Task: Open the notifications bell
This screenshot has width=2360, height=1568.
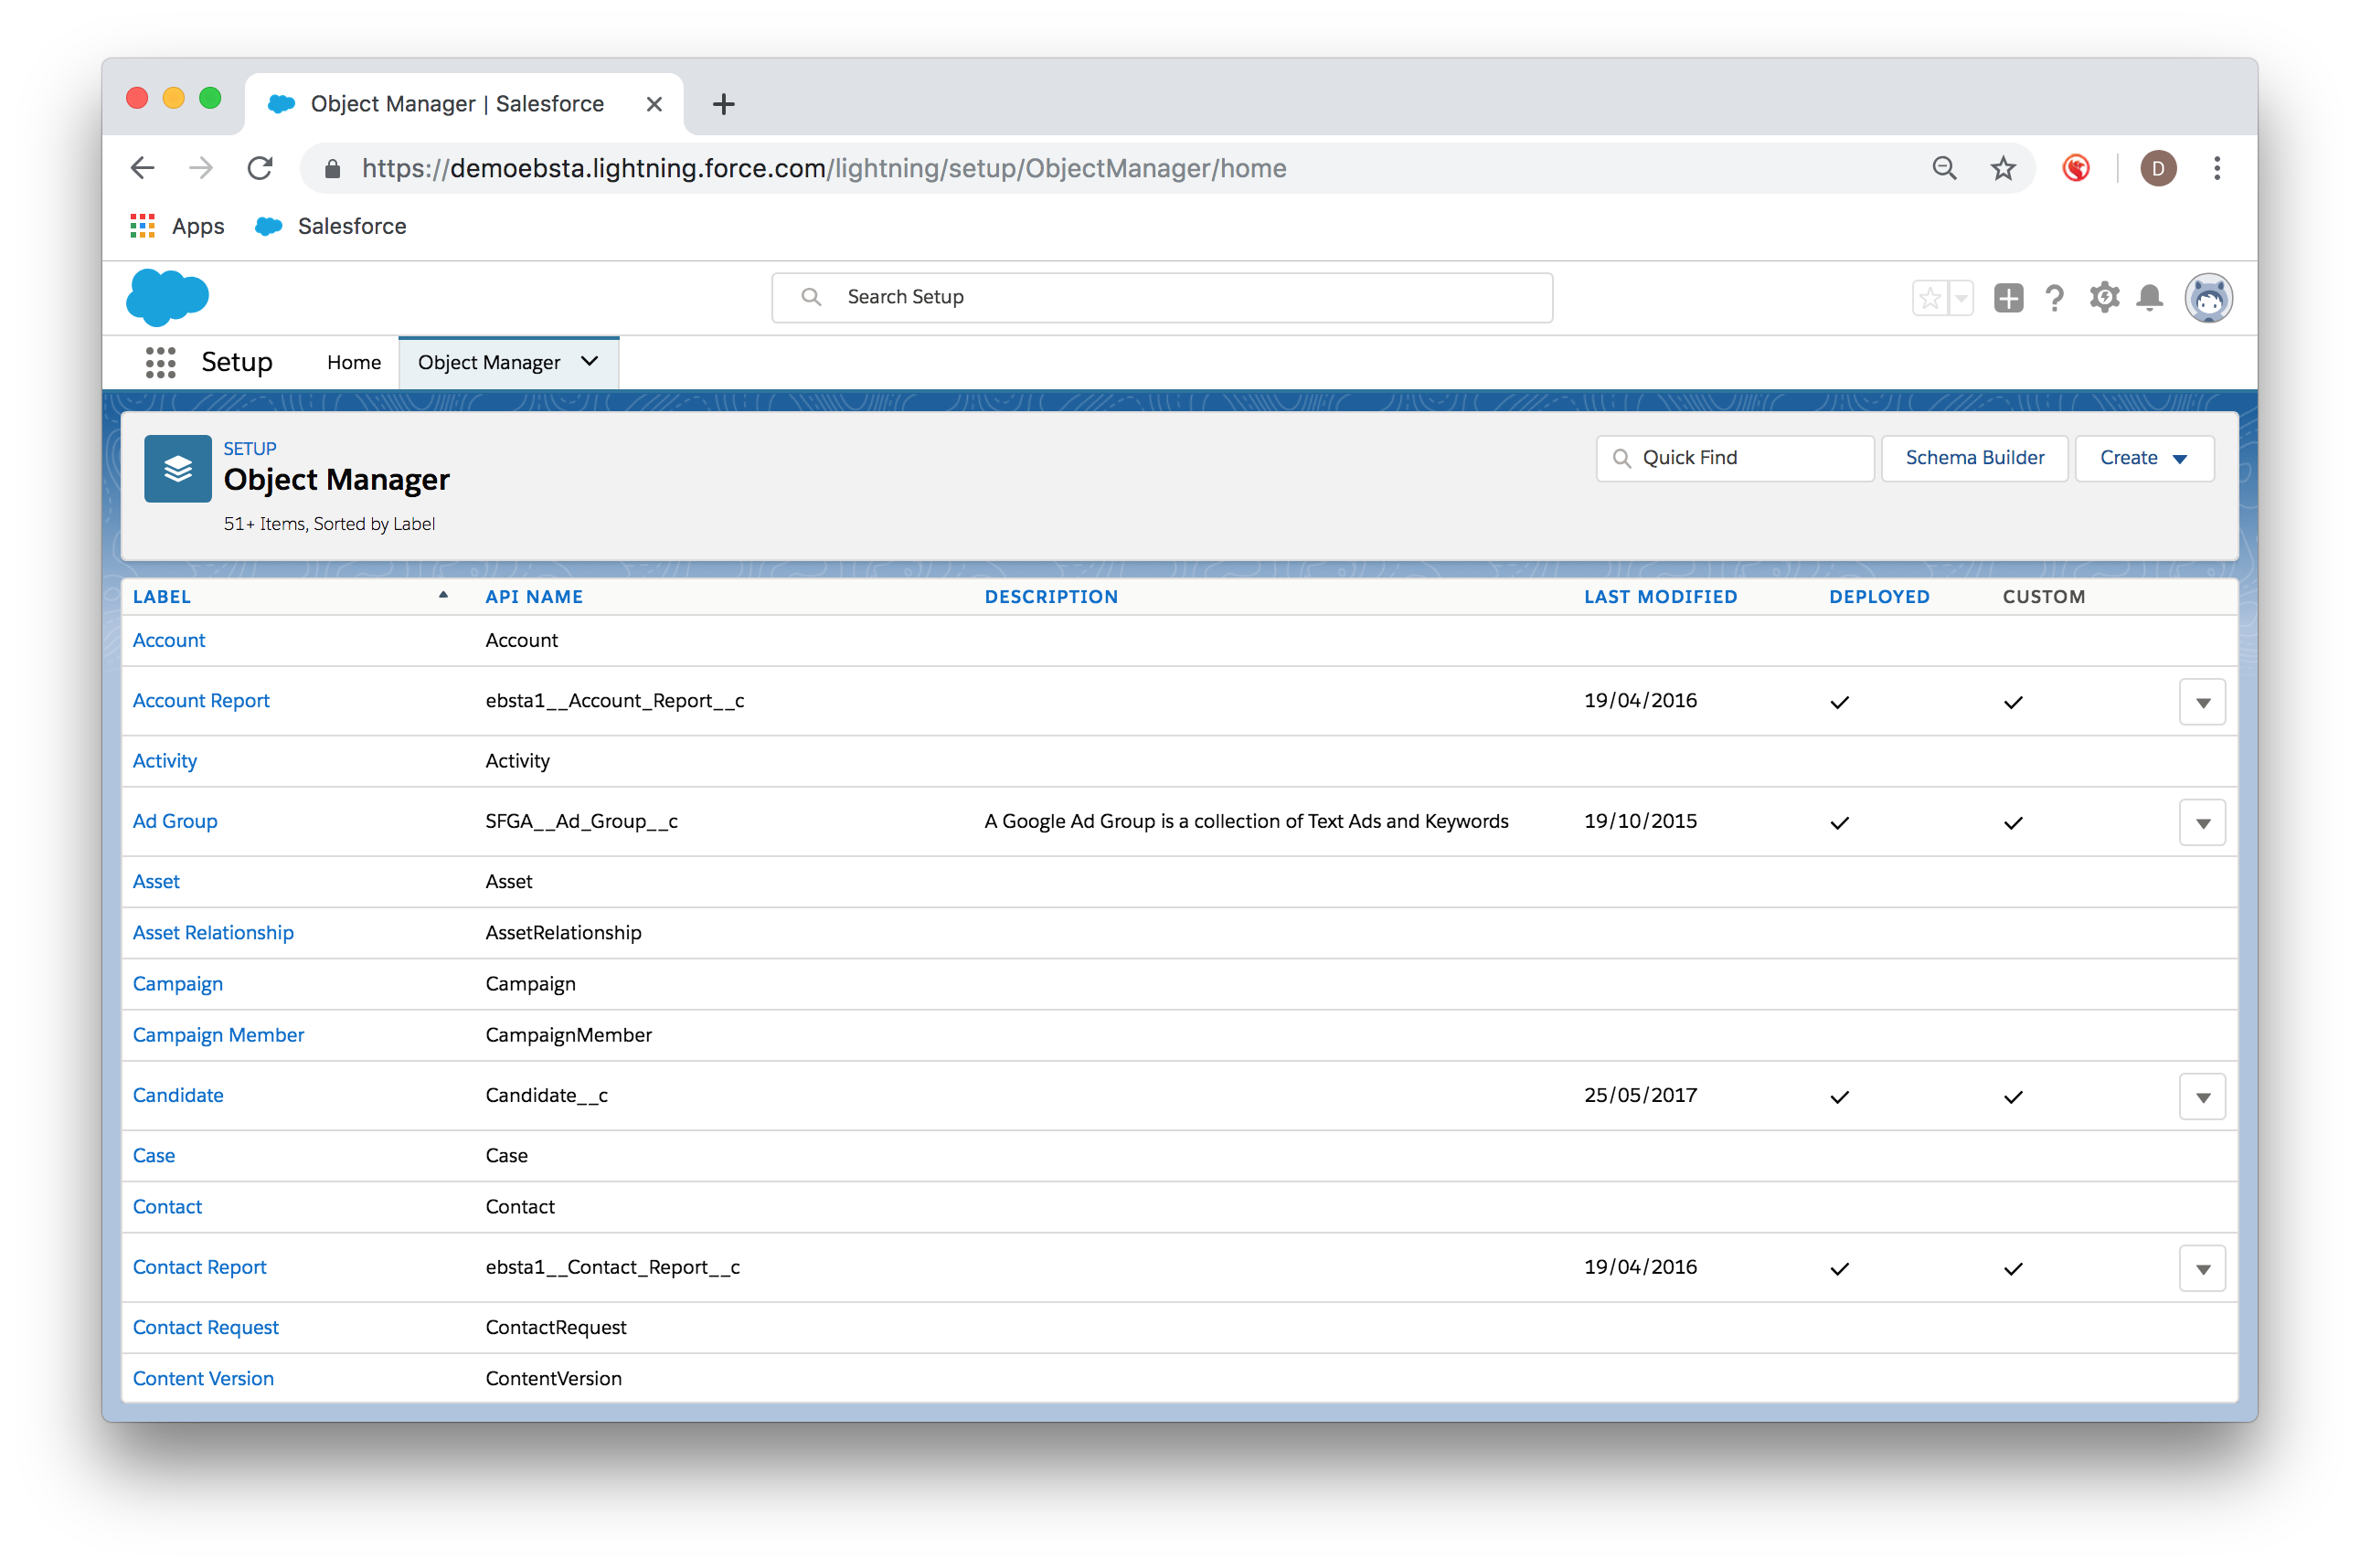Action: pos(2149,298)
